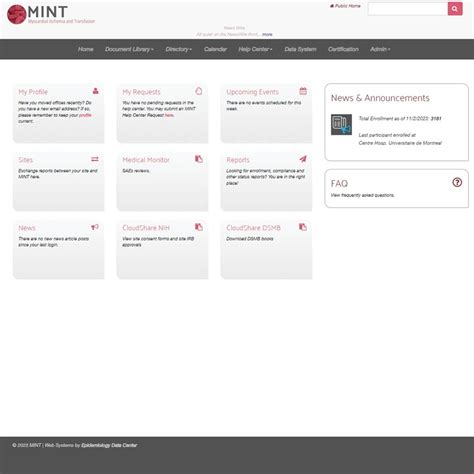Click into the search input field
This screenshot has width=474, height=474.
[x=408, y=9]
